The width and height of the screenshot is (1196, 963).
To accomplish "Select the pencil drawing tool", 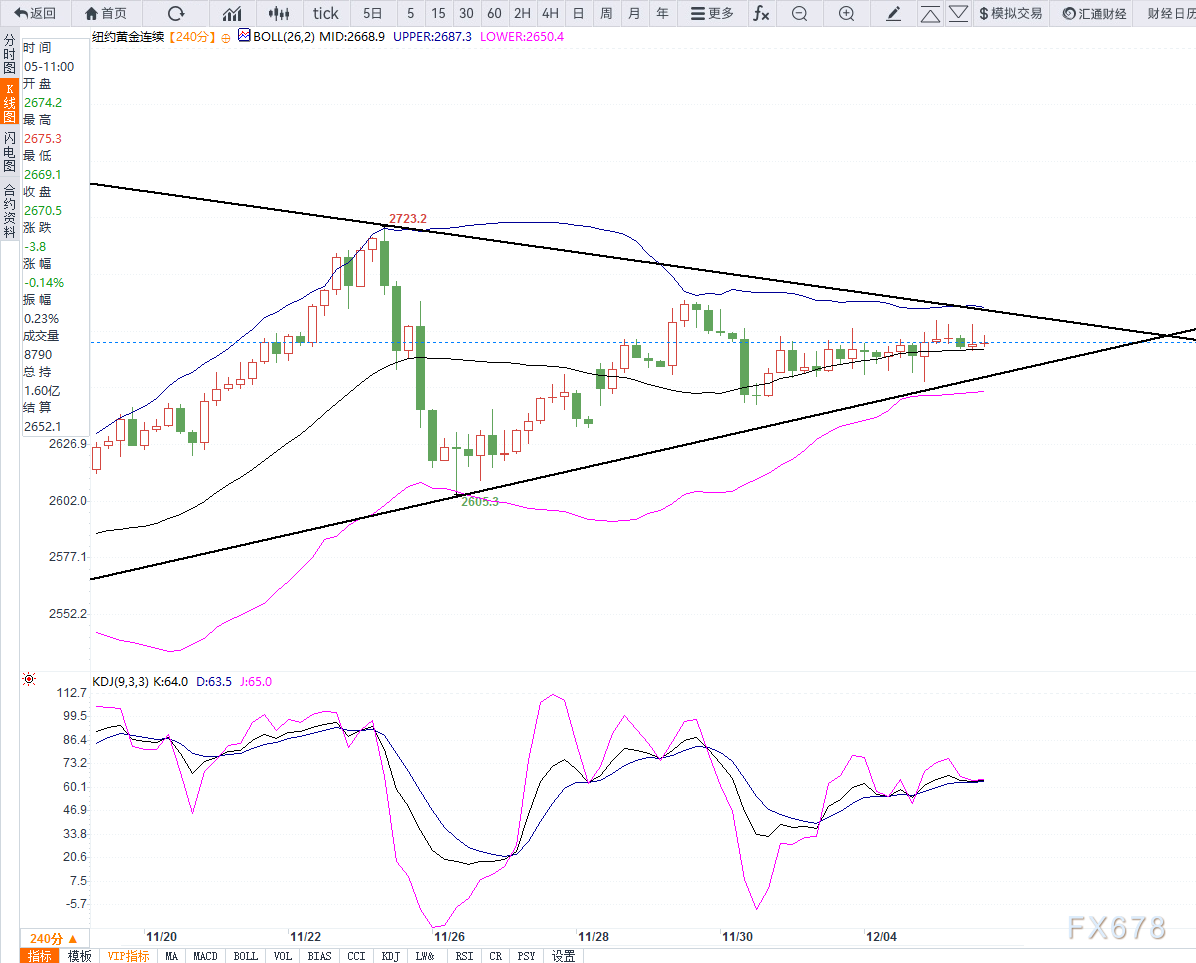I will (894, 13).
